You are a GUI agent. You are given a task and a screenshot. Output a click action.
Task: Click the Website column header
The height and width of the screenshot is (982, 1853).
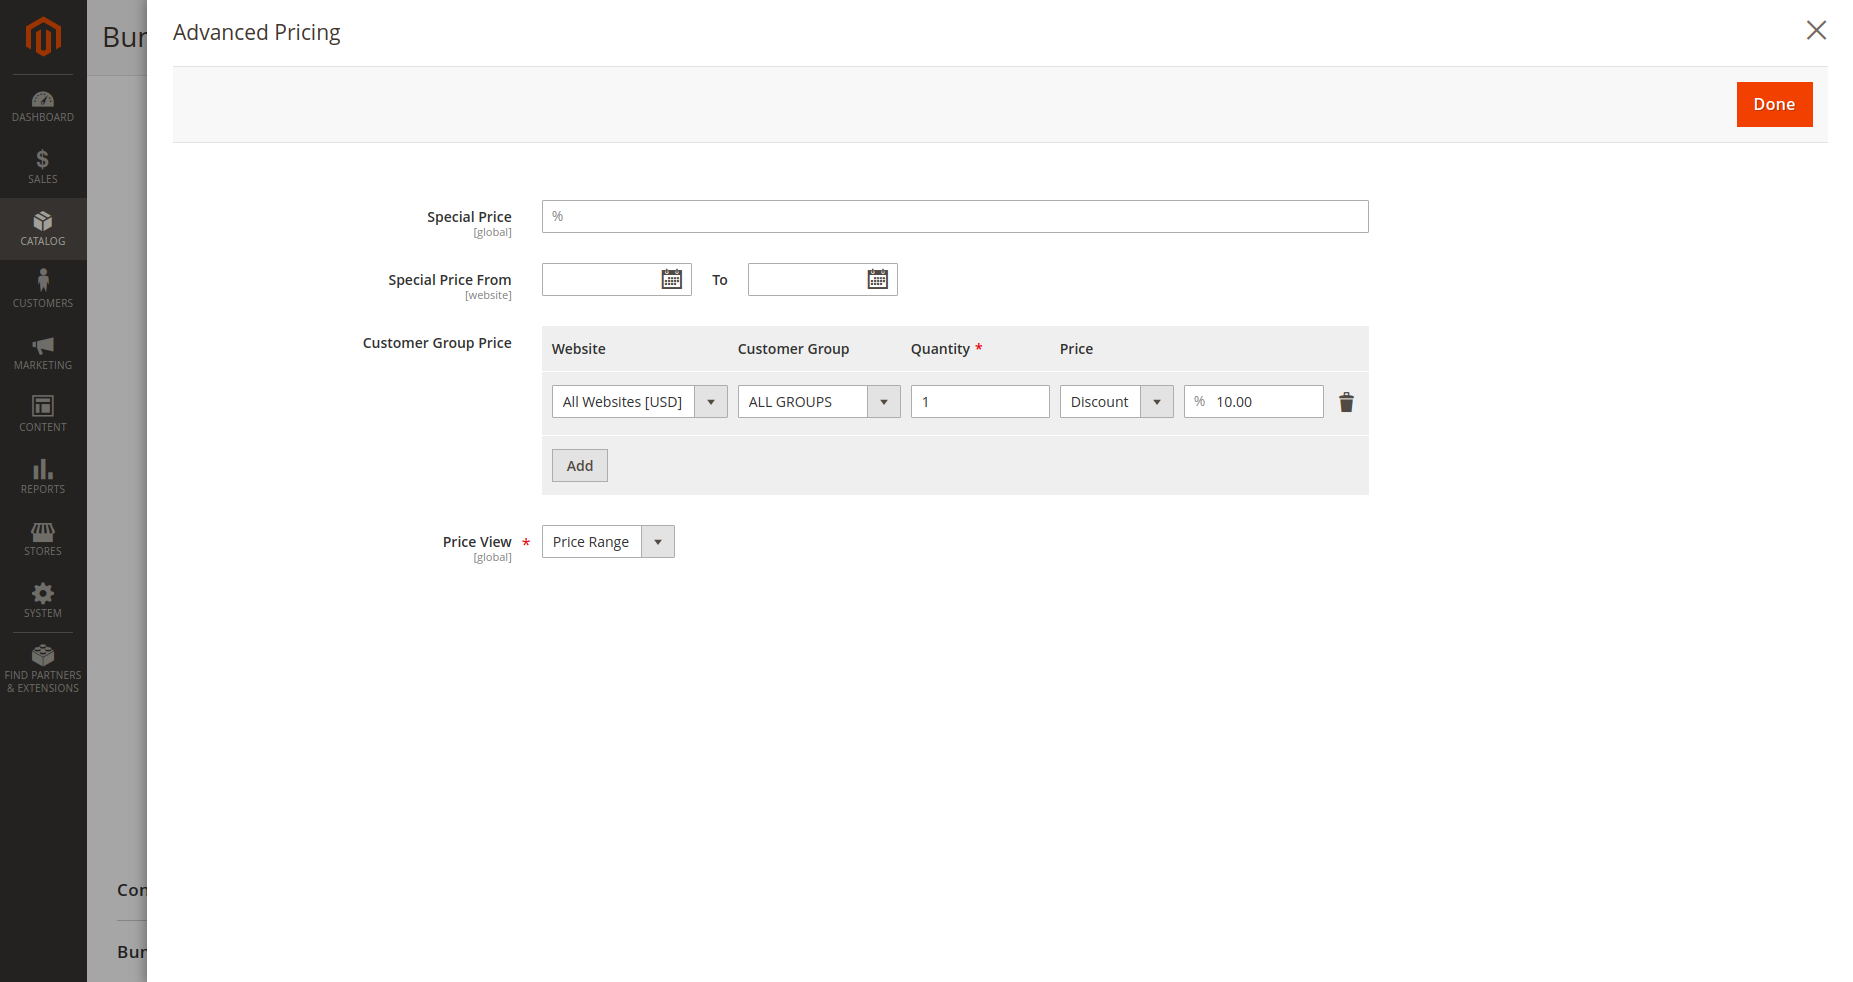(x=579, y=349)
